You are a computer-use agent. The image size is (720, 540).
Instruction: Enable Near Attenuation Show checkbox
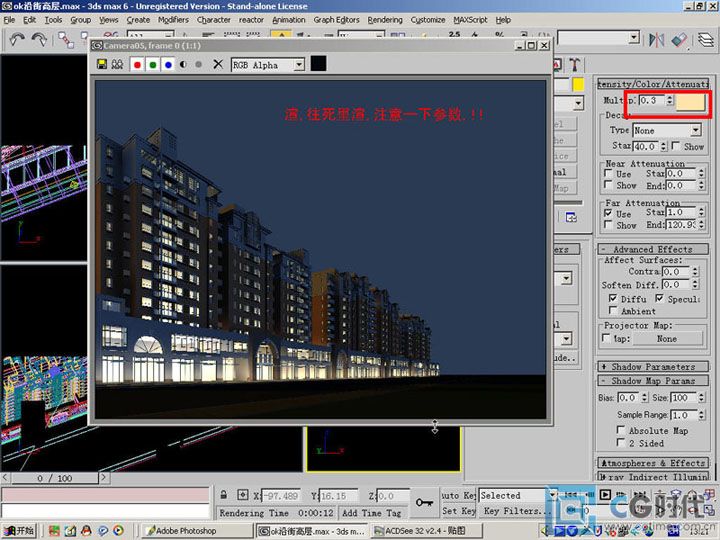click(x=608, y=185)
